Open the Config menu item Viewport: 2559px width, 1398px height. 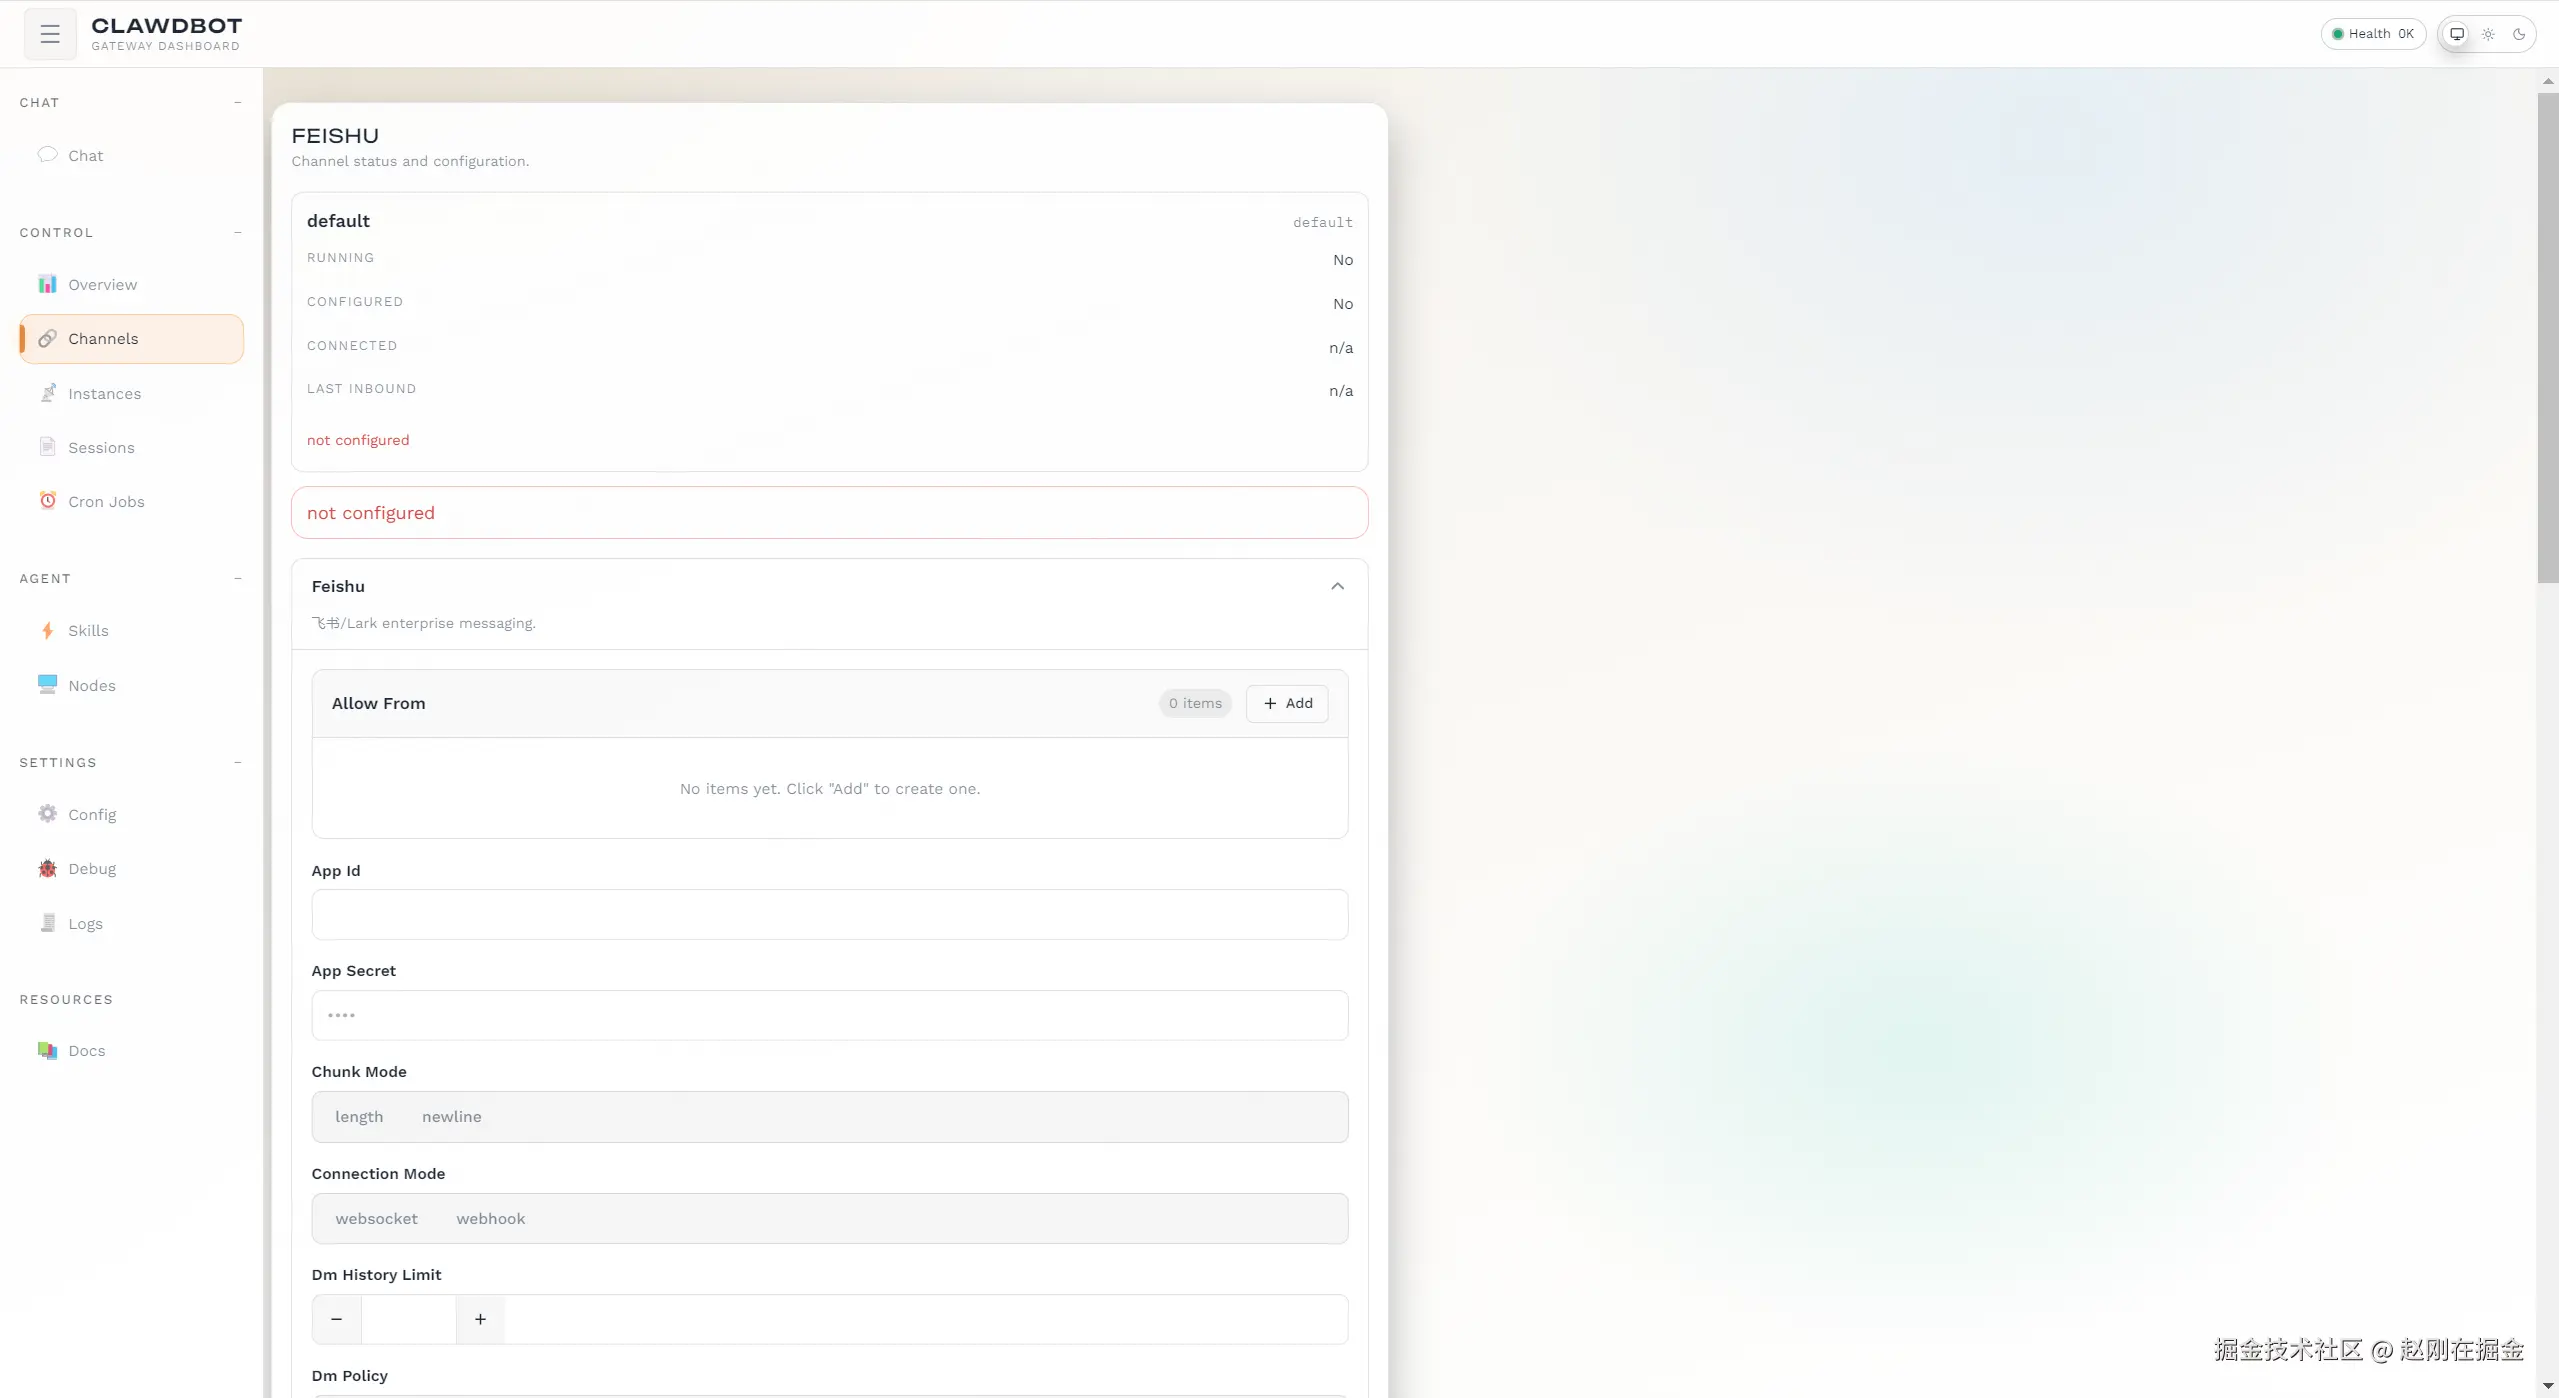92,815
